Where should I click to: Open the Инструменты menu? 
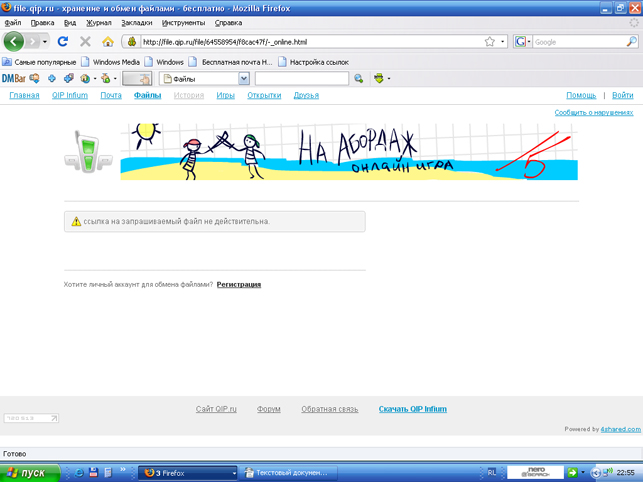pos(183,22)
